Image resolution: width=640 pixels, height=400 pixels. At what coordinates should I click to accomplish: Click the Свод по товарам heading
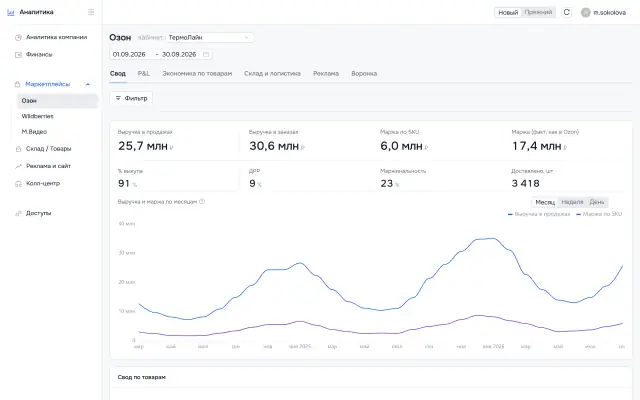pyautogui.click(x=142, y=378)
